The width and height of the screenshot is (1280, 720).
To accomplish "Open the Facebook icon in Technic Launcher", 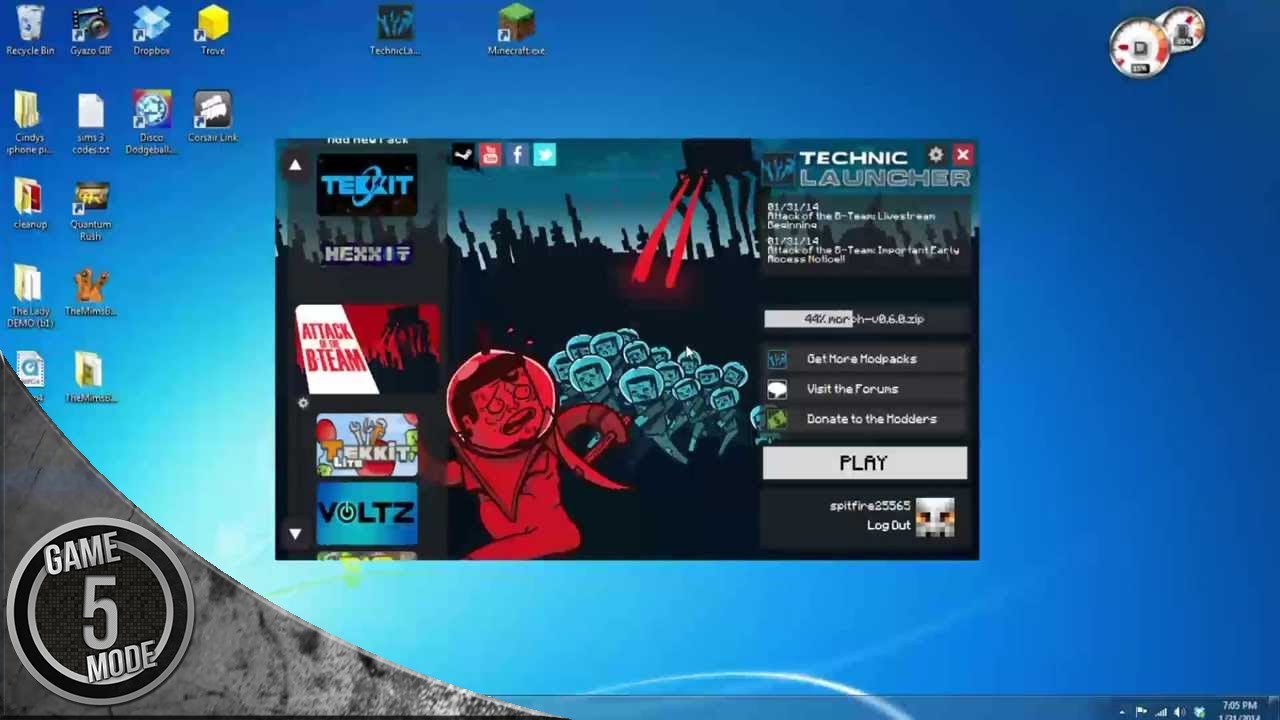I will 517,154.
